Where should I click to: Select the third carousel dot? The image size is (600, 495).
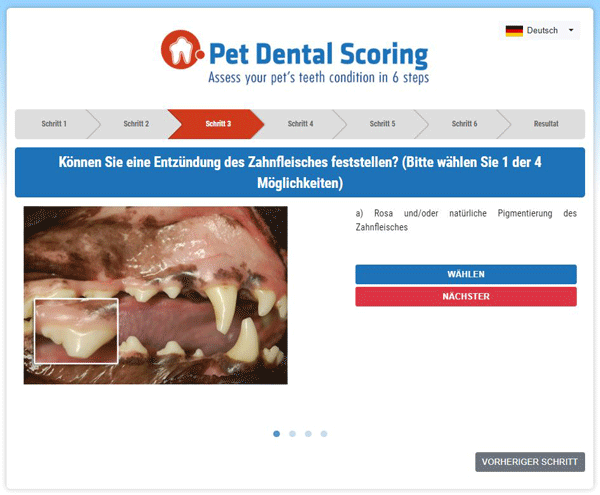point(308,433)
